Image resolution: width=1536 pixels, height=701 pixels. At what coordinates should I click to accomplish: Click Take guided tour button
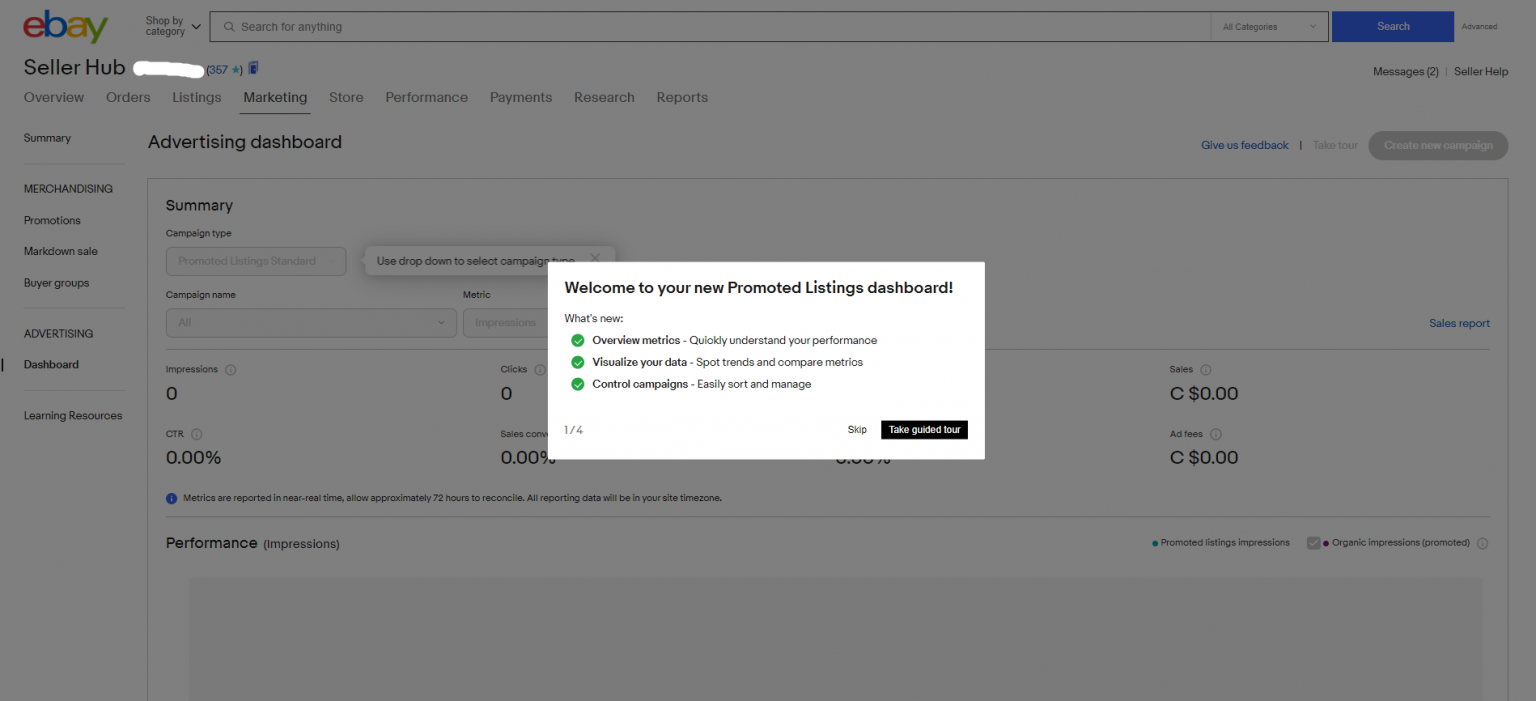924,430
